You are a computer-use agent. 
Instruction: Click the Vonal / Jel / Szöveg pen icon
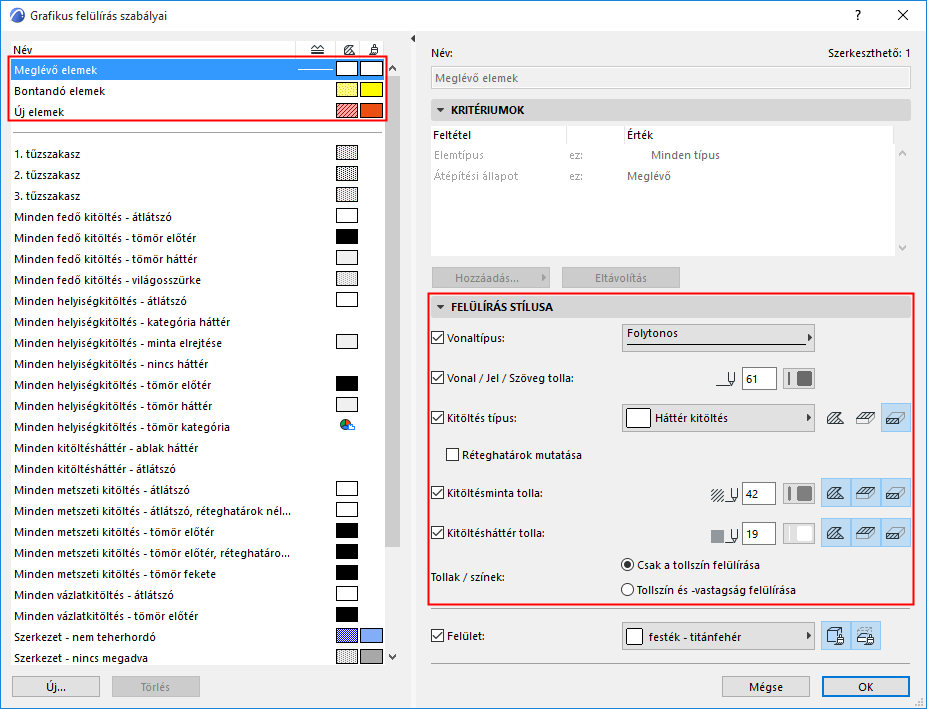coord(727,379)
